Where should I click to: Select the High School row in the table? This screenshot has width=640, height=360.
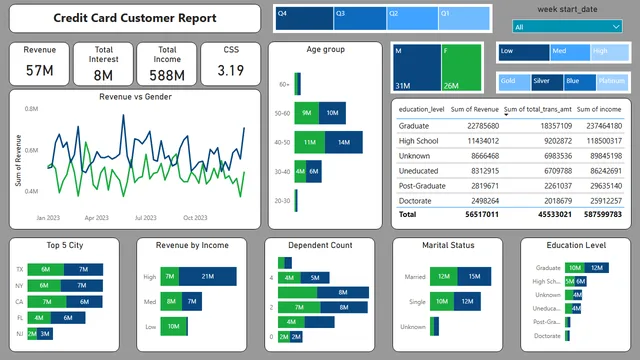[x=510, y=141]
